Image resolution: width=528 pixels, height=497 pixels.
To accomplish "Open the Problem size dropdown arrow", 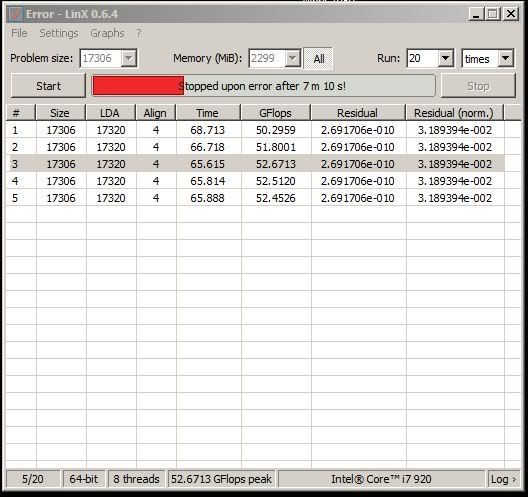I will (129, 58).
